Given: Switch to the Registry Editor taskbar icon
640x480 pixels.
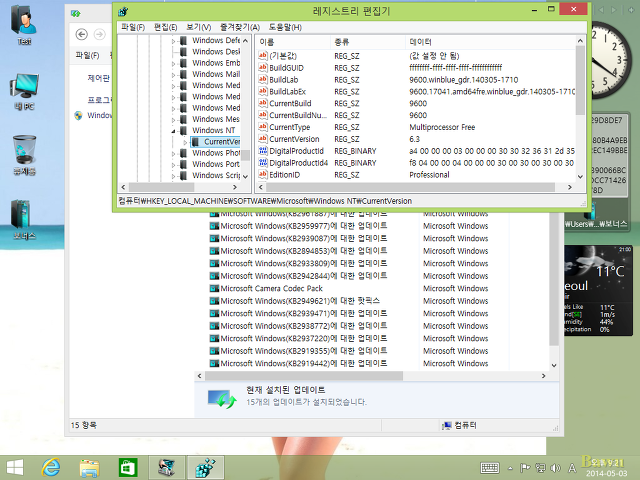Looking at the screenshot, I should pos(205,468).
